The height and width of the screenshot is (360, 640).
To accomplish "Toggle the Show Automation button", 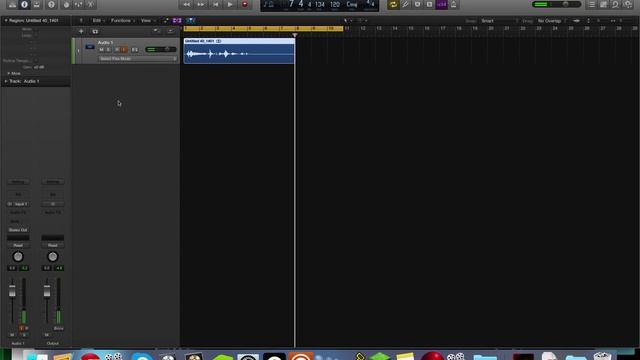I will click(166, 20).
